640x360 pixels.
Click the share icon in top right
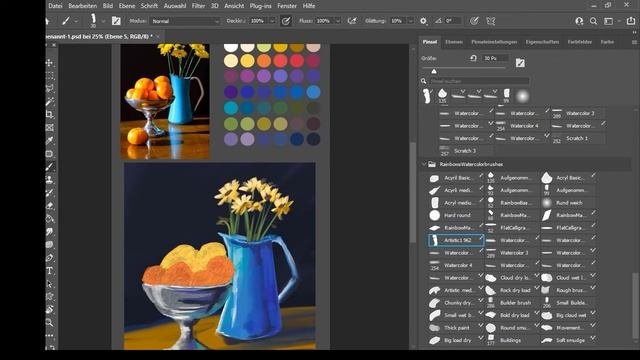click(631, 21)
